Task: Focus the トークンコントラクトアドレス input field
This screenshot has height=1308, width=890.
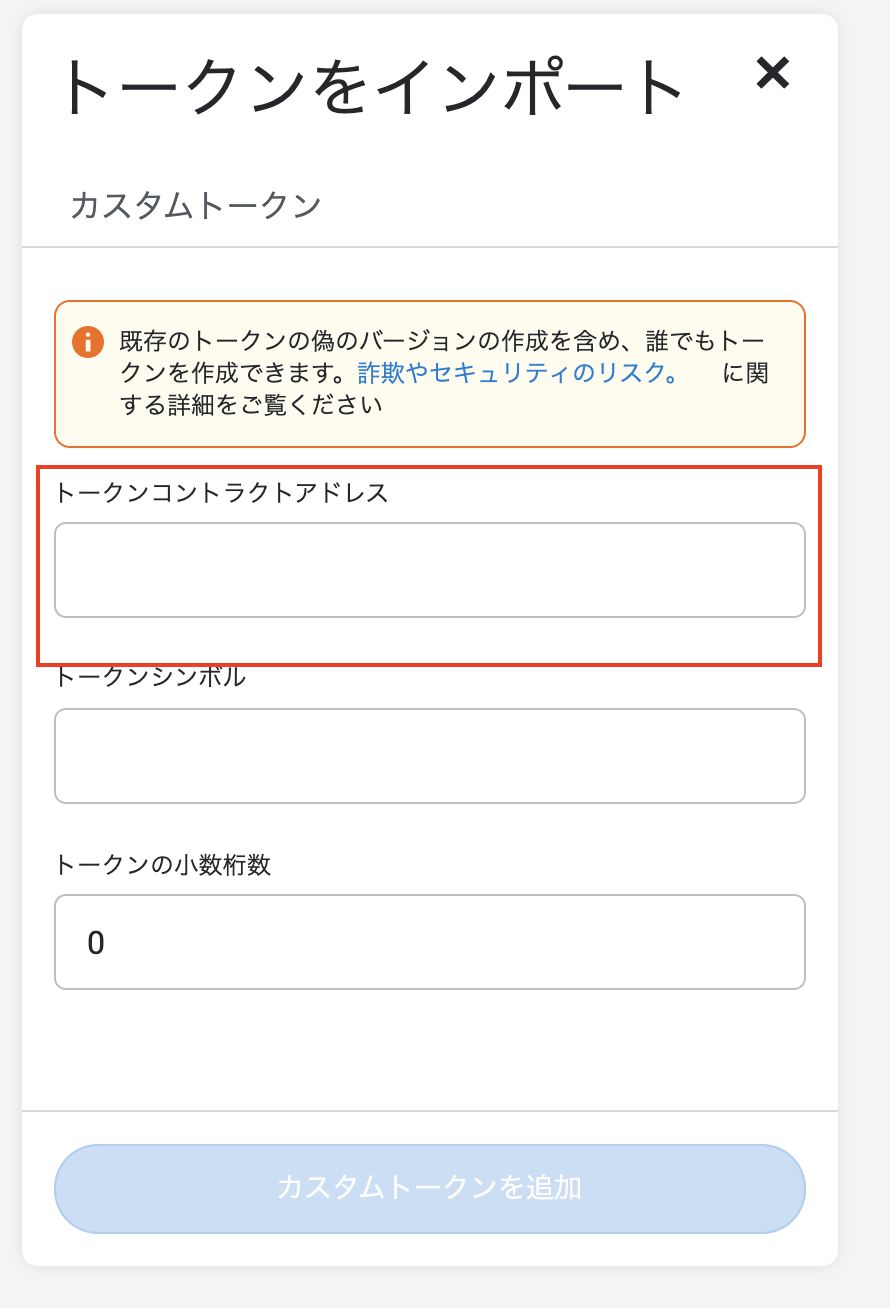Action: [430, 570]
